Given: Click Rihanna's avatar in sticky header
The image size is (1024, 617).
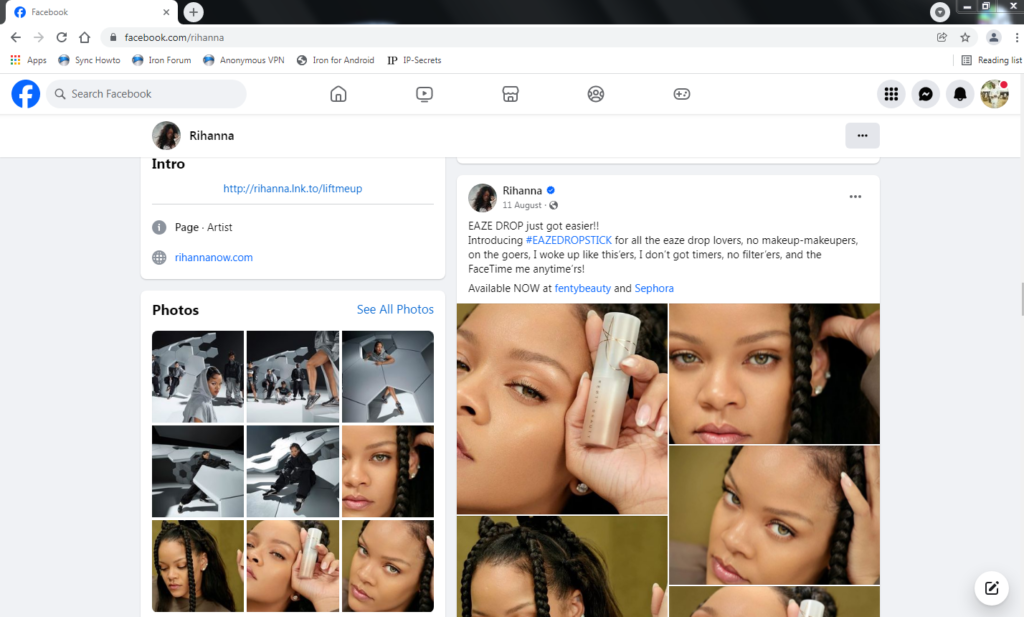Looking at the screenshot, I should 166,136.
